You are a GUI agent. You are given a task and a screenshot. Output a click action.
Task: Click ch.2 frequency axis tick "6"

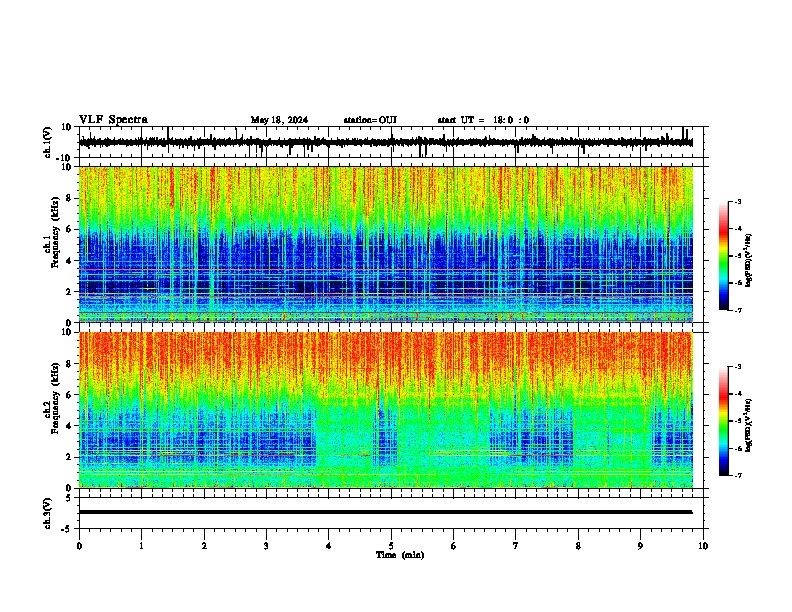click(69, 395)
